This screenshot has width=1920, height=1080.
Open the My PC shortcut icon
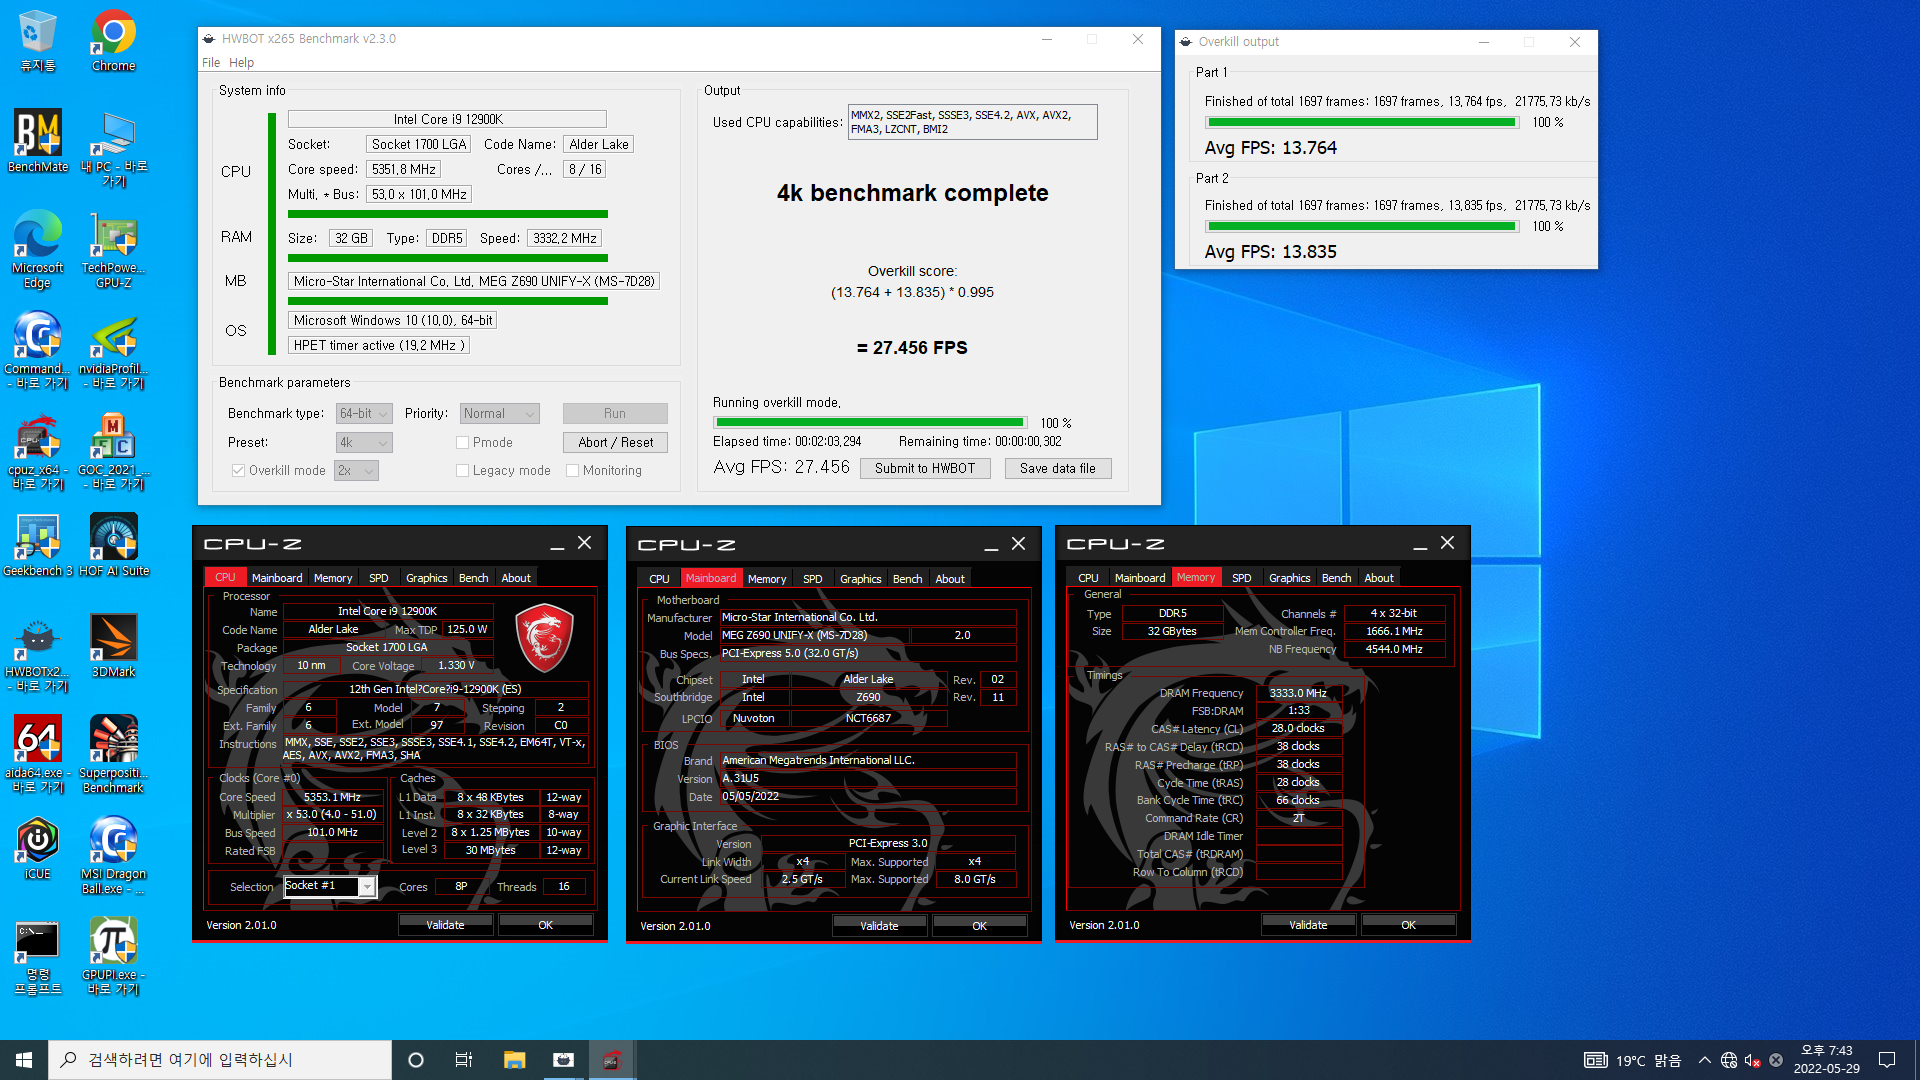[113, 148]
